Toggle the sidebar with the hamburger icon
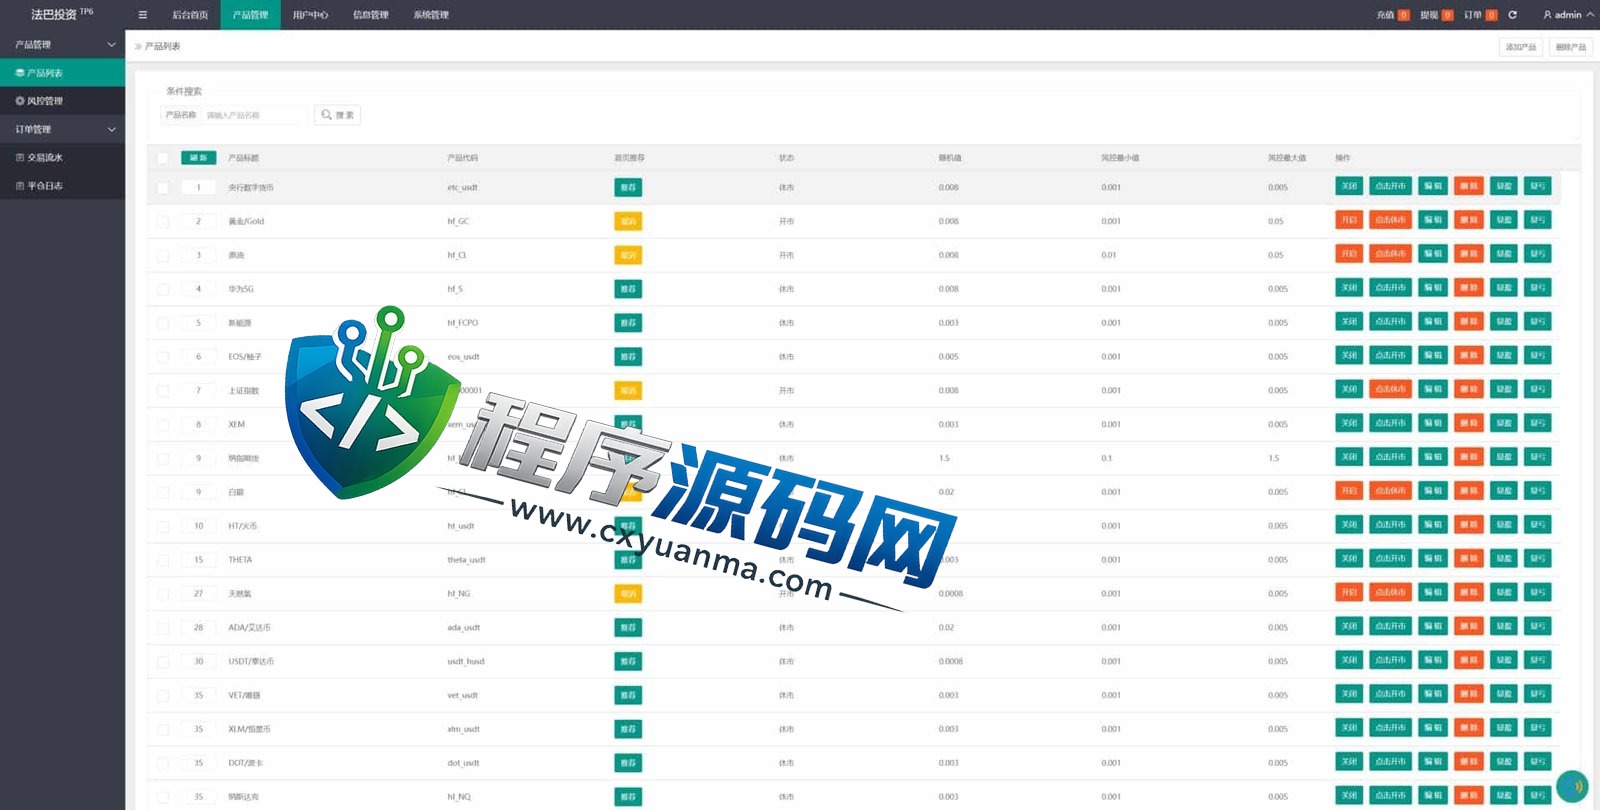1600x810 pixels. (x=142, y=15)
